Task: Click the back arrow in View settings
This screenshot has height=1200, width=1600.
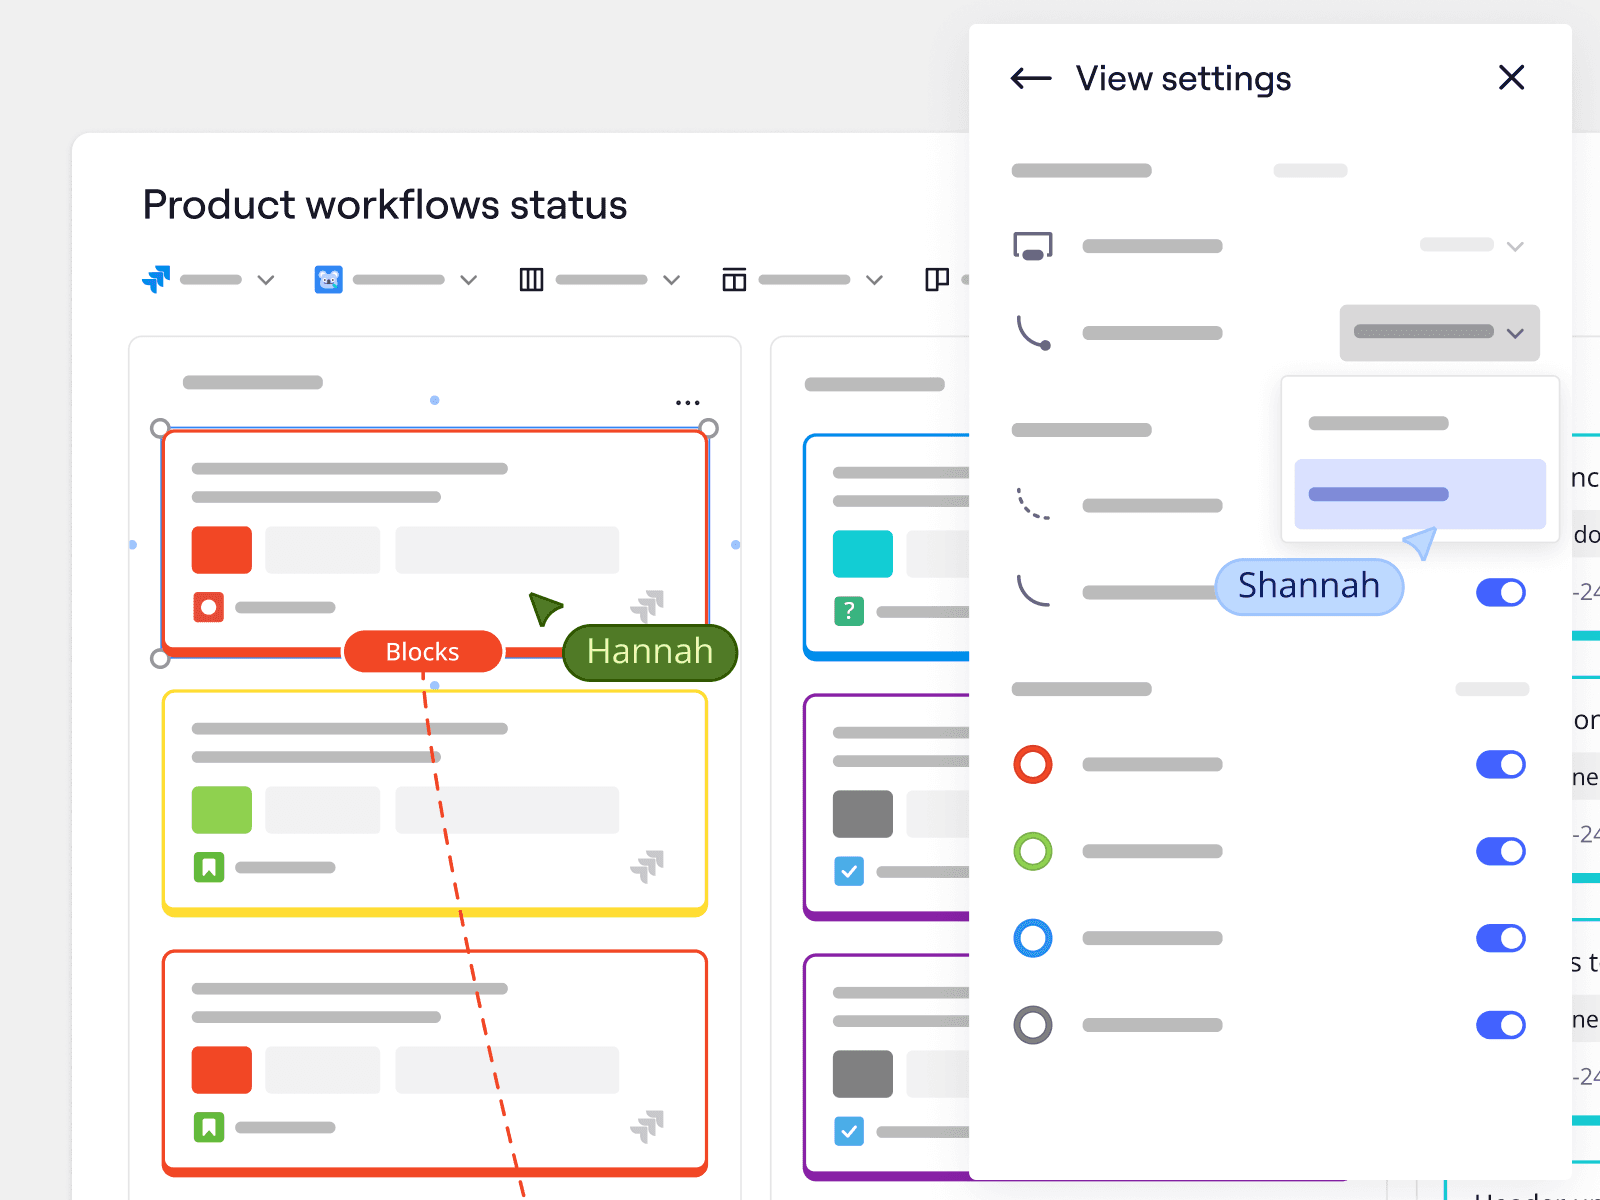Action: coord(1031,78)
